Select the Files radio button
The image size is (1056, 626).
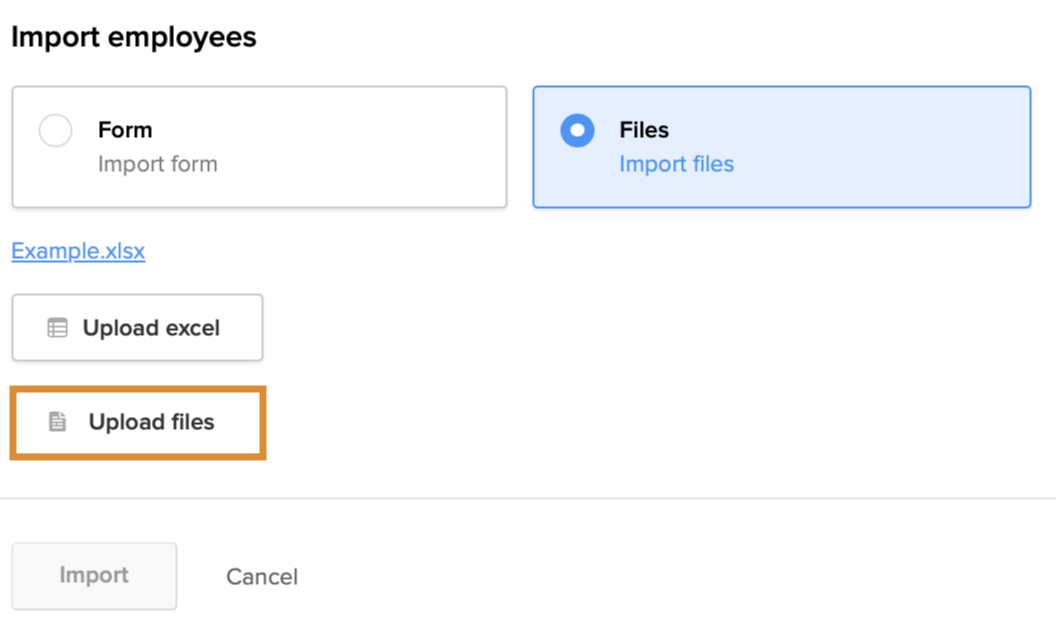point(577,131)
